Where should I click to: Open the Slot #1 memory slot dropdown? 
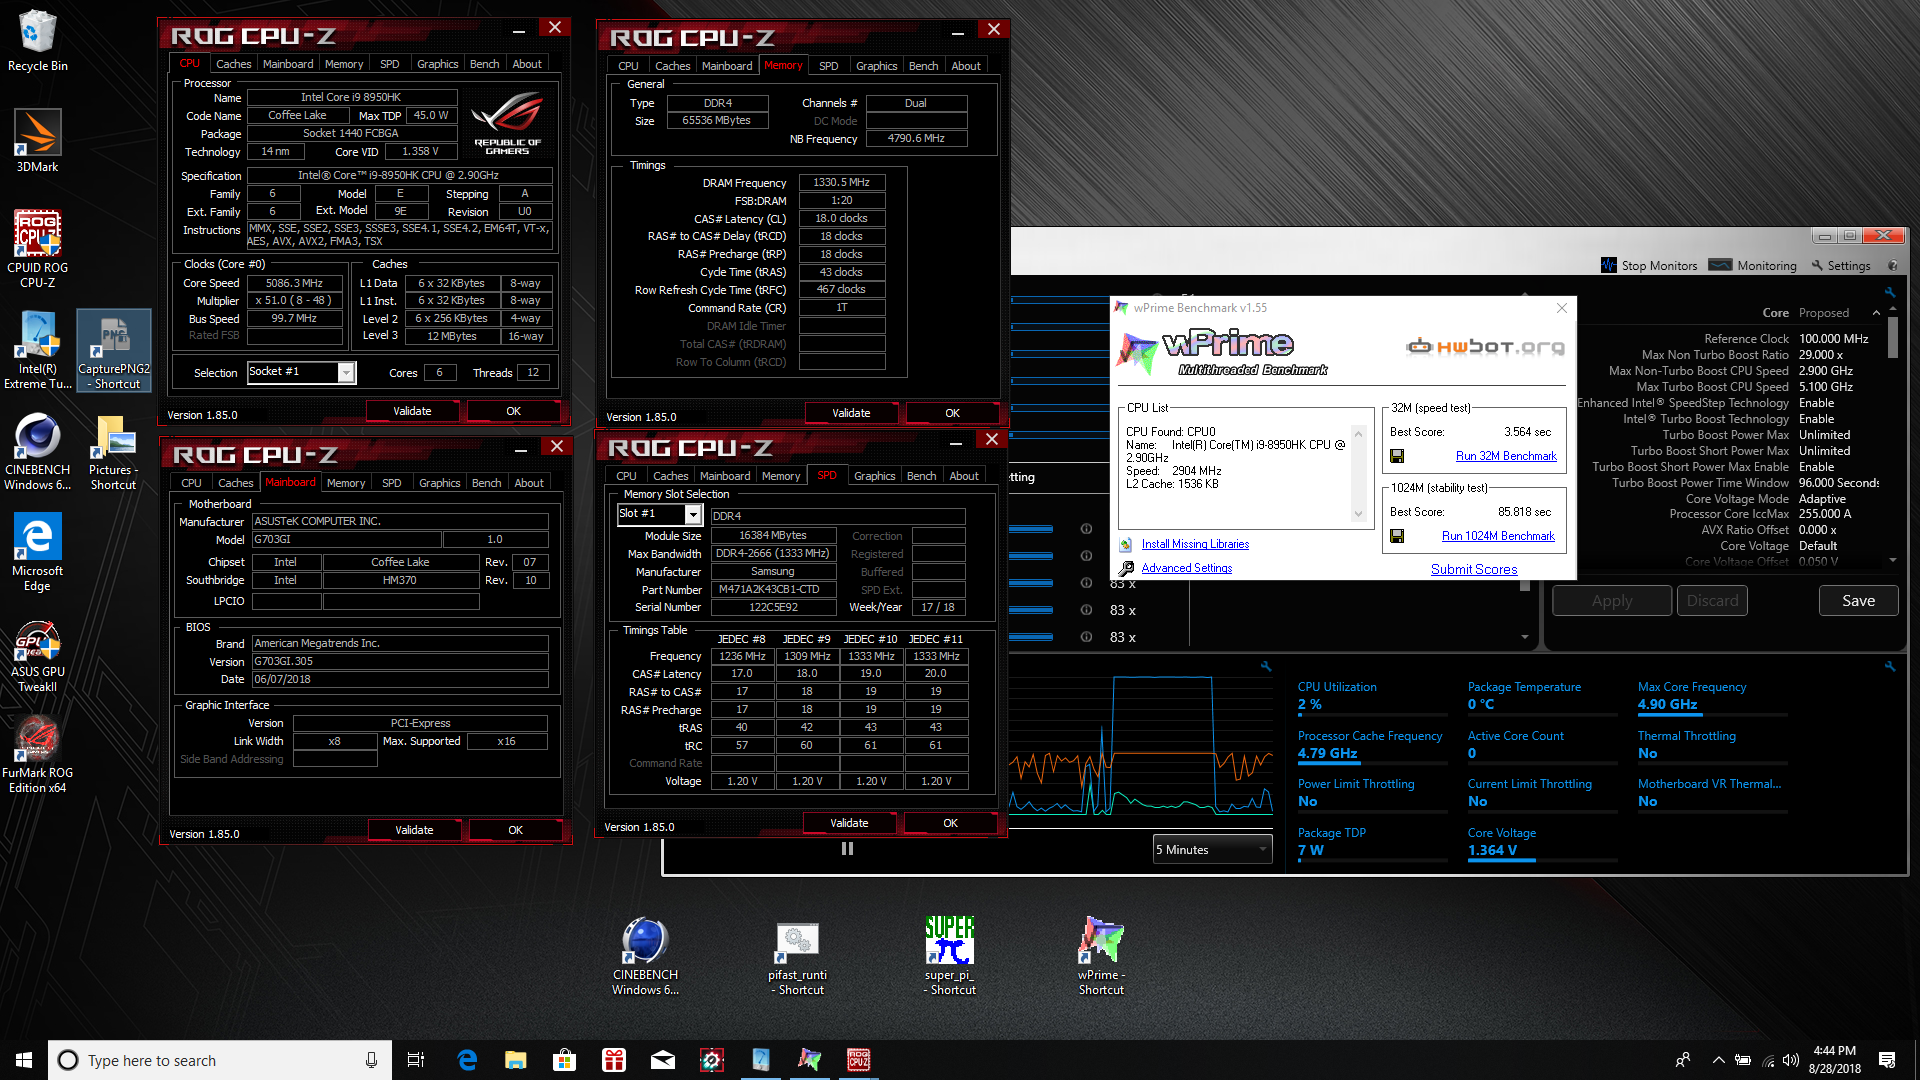[692, 514]
